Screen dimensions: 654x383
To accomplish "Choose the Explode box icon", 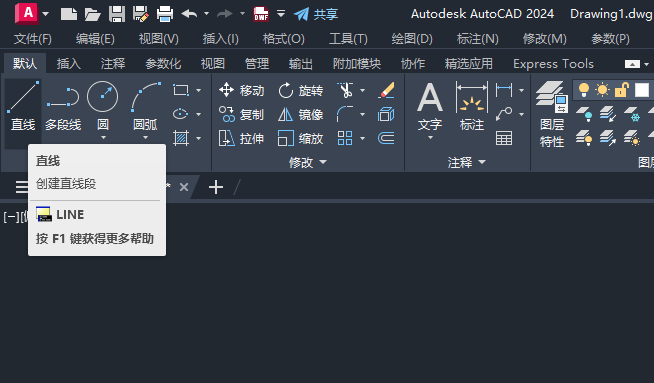I will 386,114.
